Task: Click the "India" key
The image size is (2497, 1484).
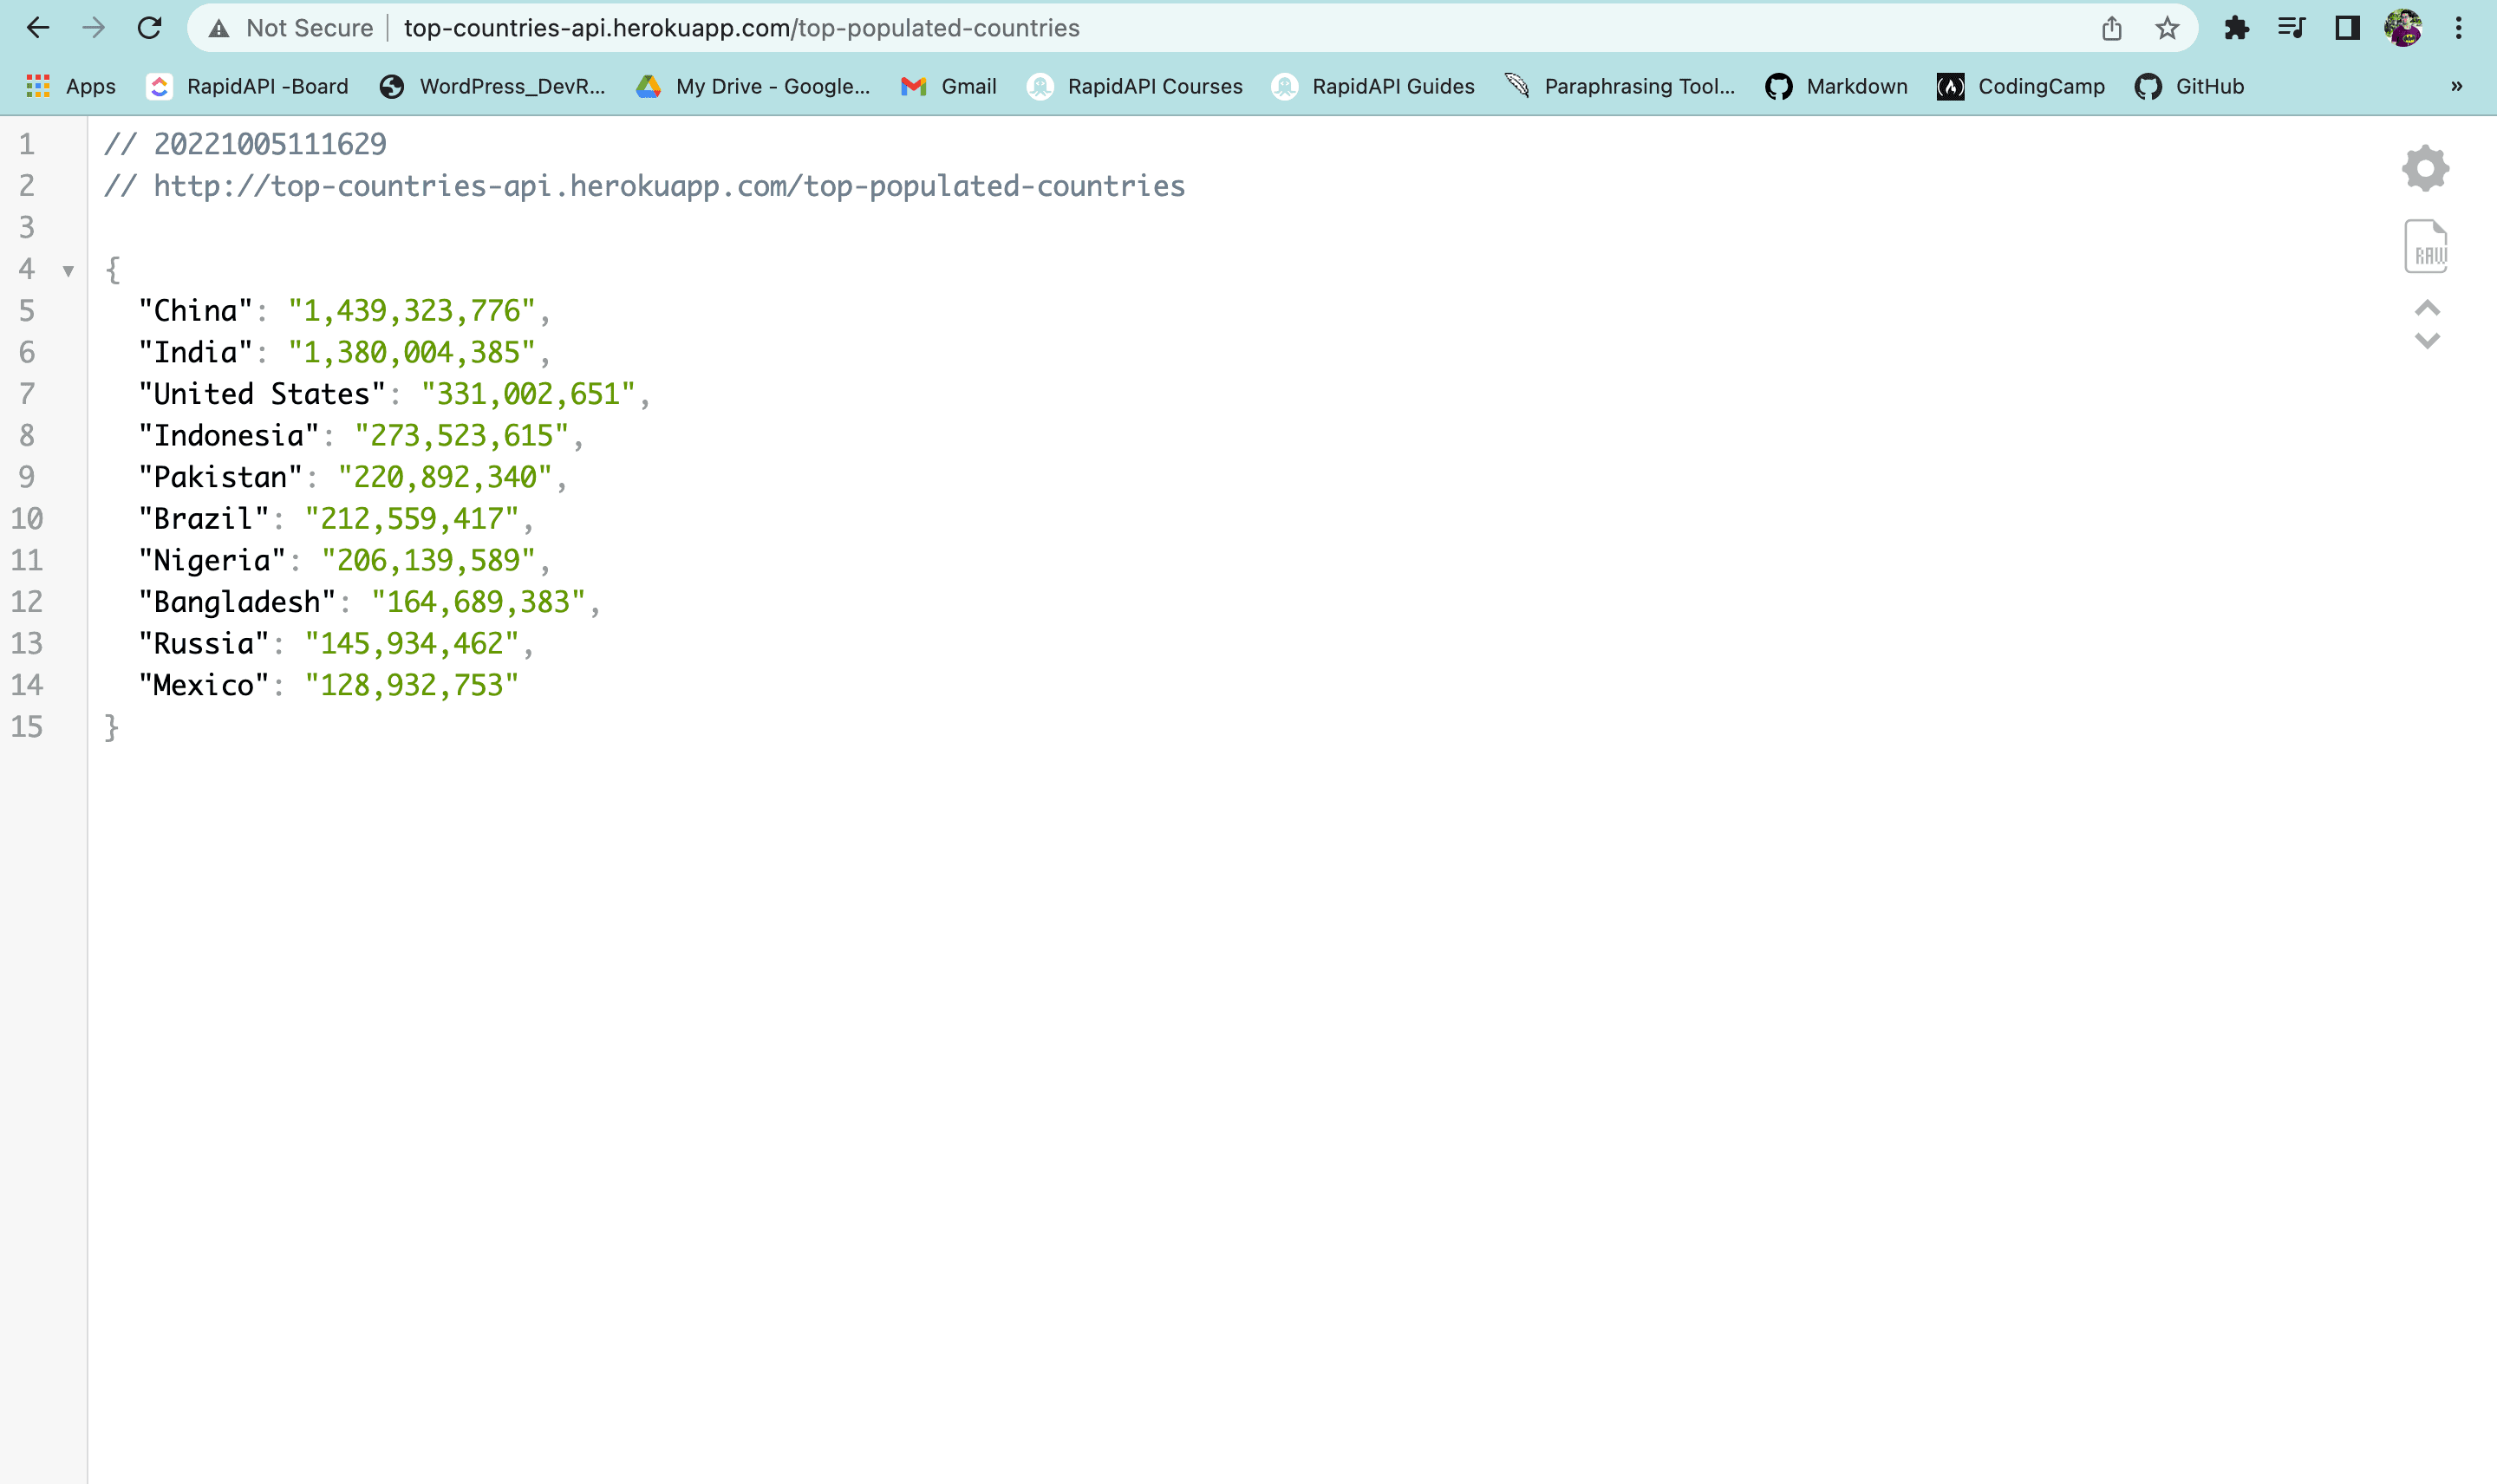Action: 195,352
